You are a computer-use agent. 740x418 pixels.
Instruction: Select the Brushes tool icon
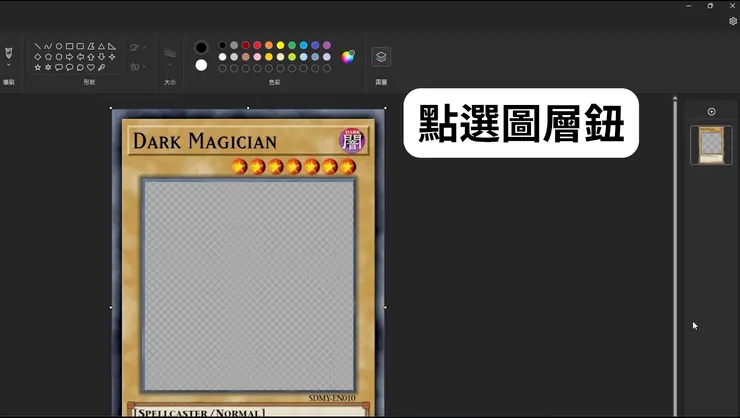point(8,52)
